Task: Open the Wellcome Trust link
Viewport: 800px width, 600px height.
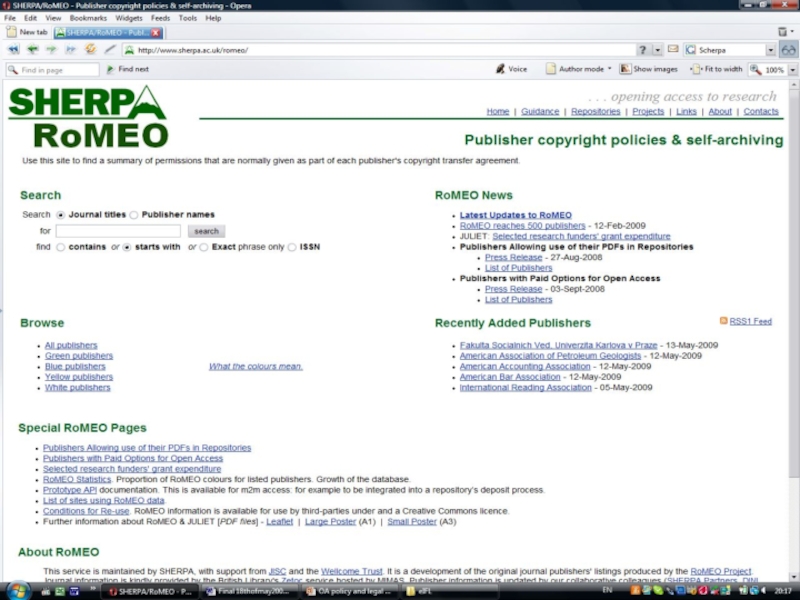Action: pyautogui.click(x=352, y=571)
